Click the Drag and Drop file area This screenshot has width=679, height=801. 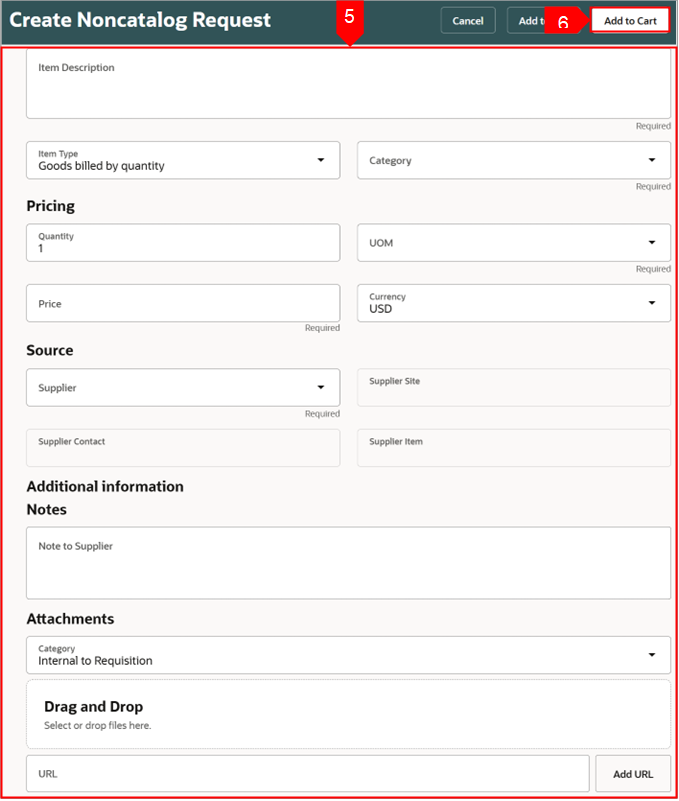point(348,714)
